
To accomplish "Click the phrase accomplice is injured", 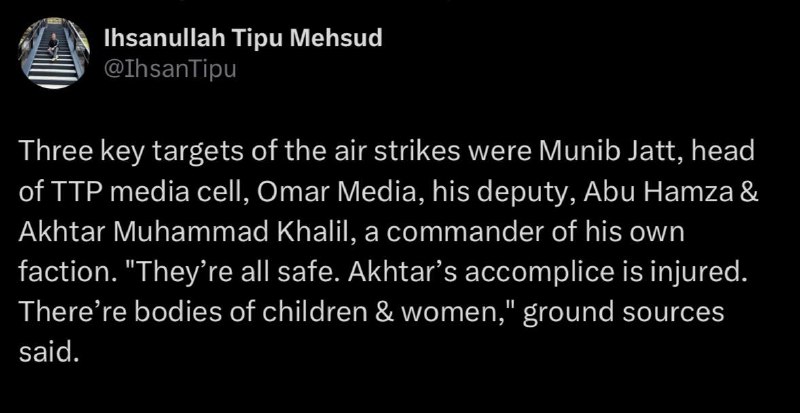I will click(608, 273).
